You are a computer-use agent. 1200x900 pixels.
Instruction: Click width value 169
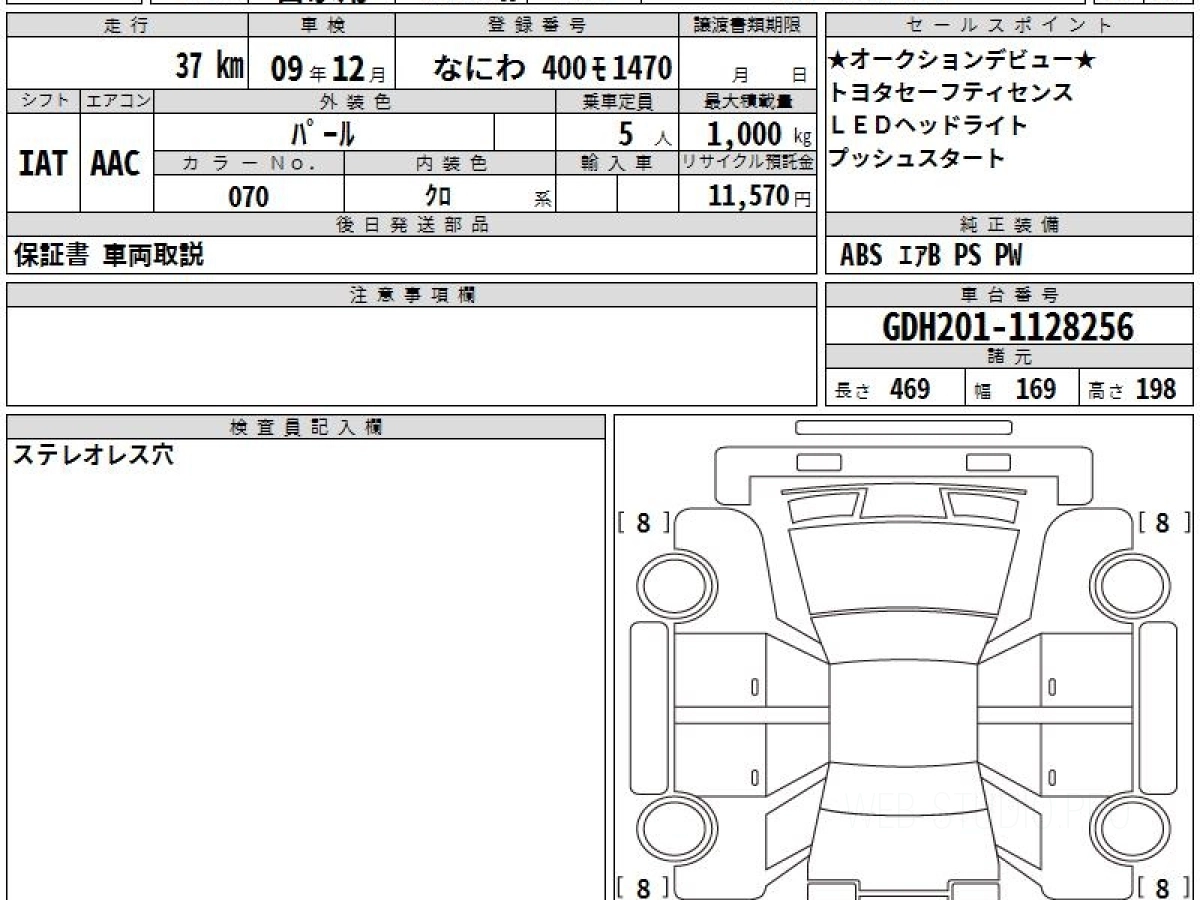click(1036, 389)
